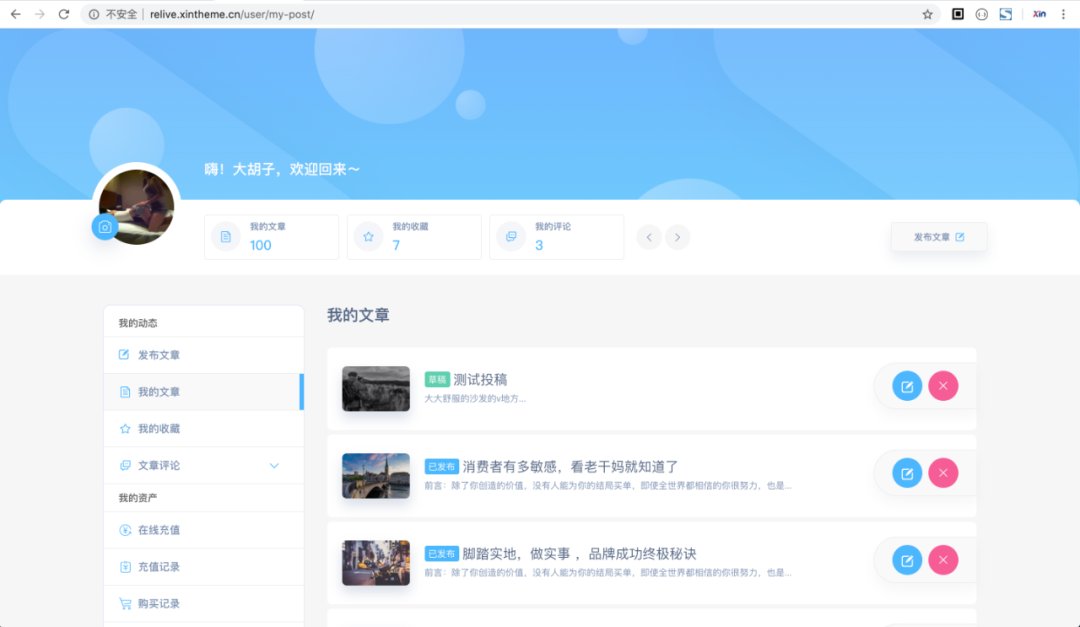Click the right arrow next to stats cards

(x=677, y=237)
